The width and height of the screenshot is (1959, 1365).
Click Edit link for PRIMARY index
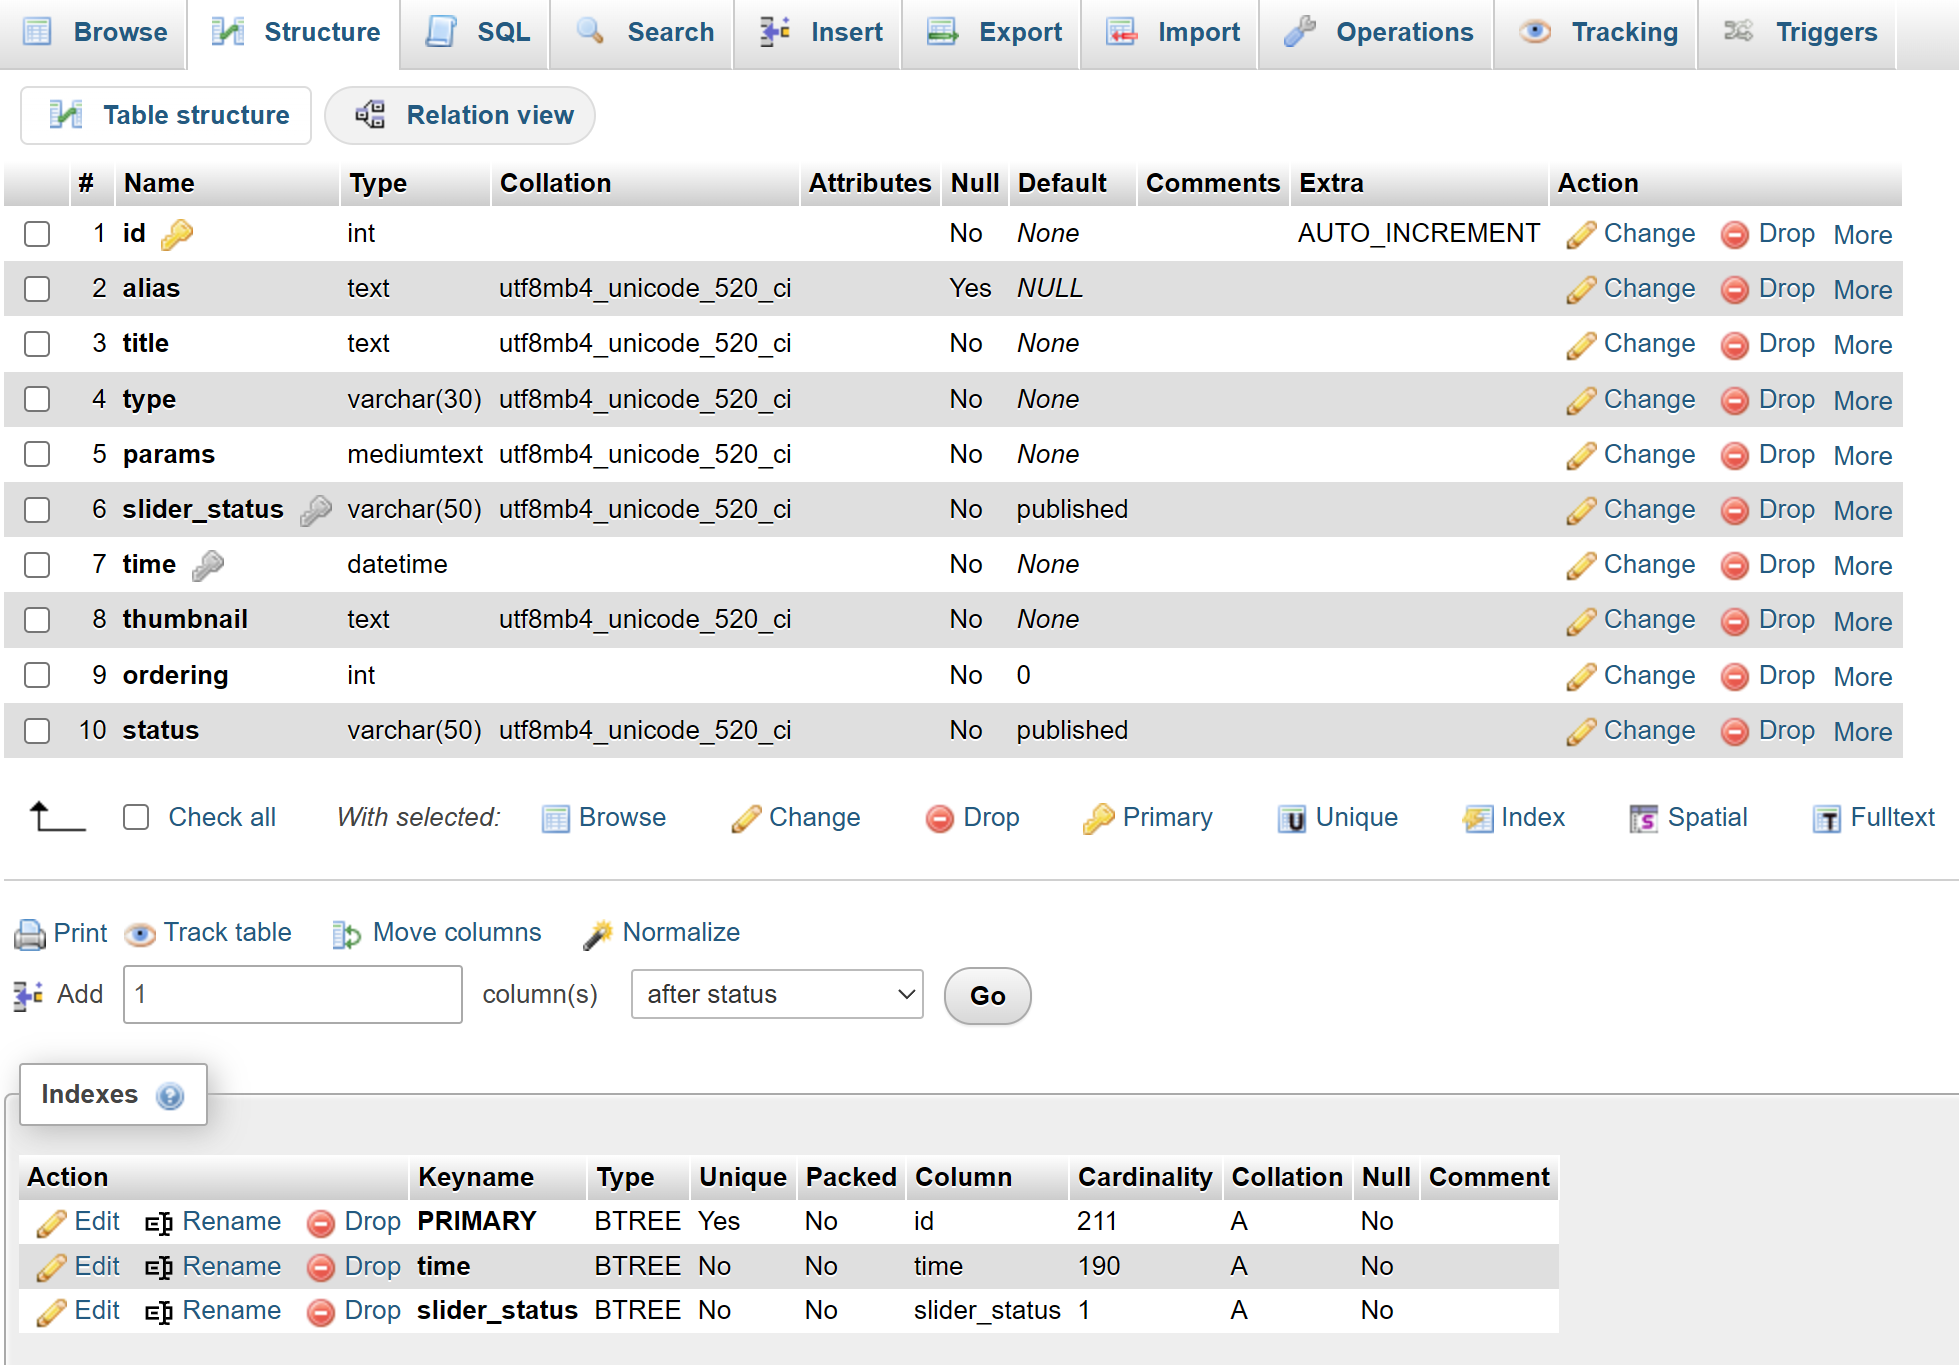(96, 1222)
